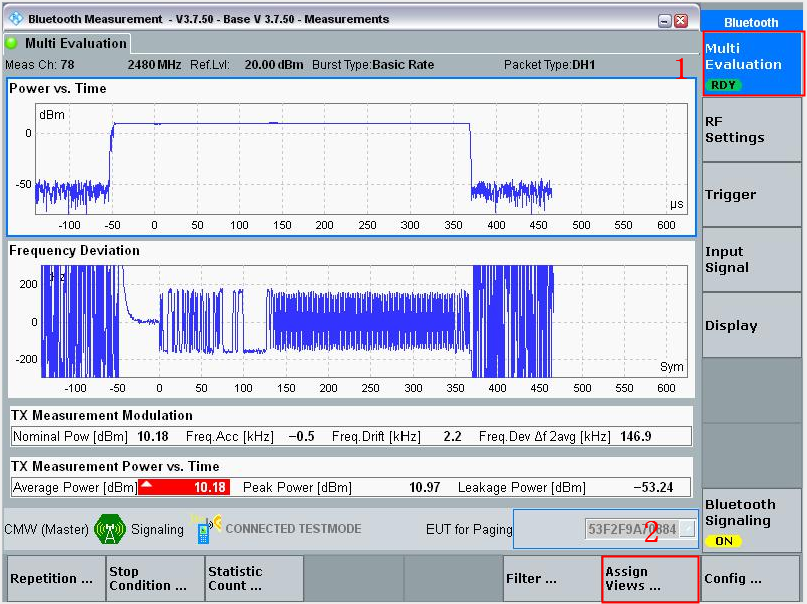Open the Multi Evaluation RDY softkey
The image size is (807, 604).
752,64
